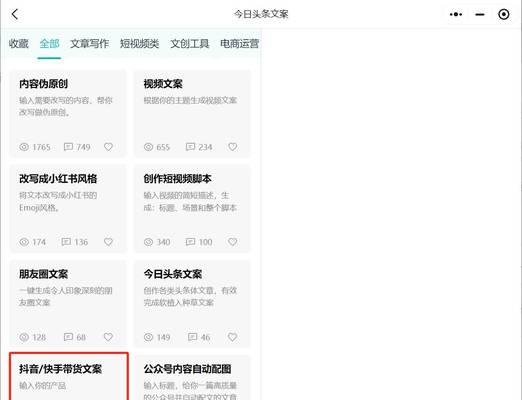Image resolution: width=522 pixels, height=400 pixels.
Task: Click the comment count 100
Action: [205, 242]
